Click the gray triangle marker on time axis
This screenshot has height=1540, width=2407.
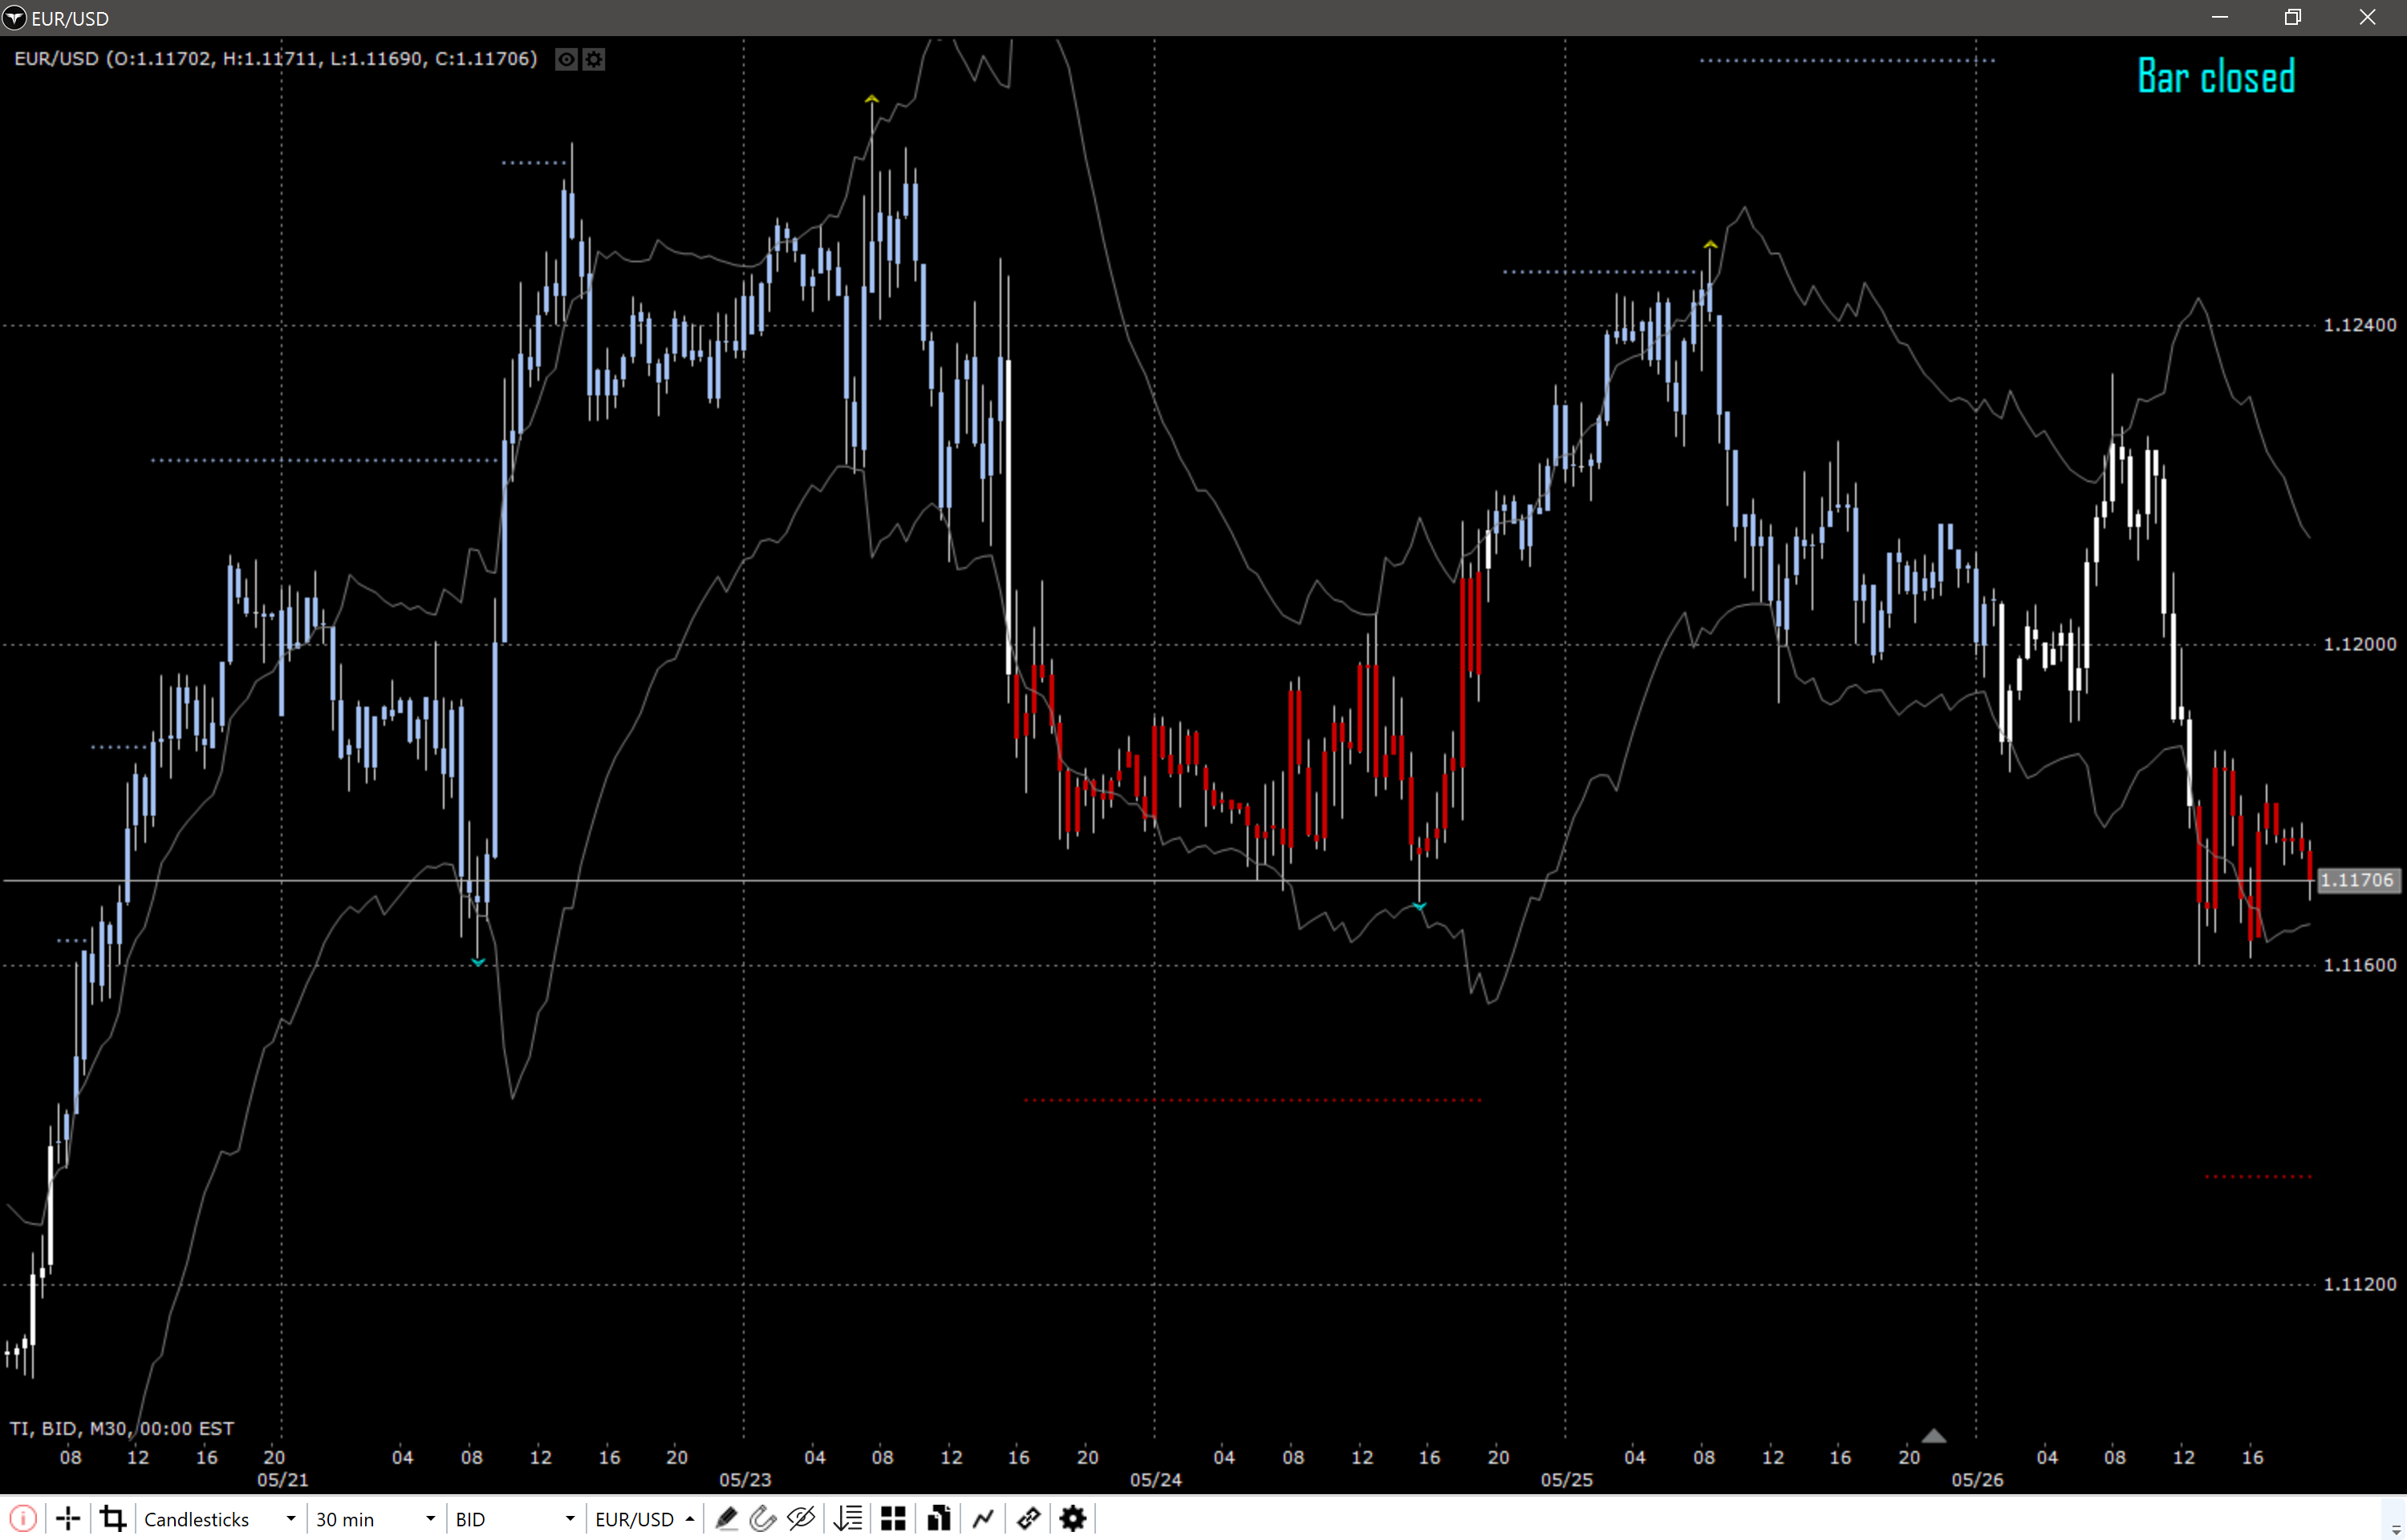pyautogui.click(x=1934, y=1436)
